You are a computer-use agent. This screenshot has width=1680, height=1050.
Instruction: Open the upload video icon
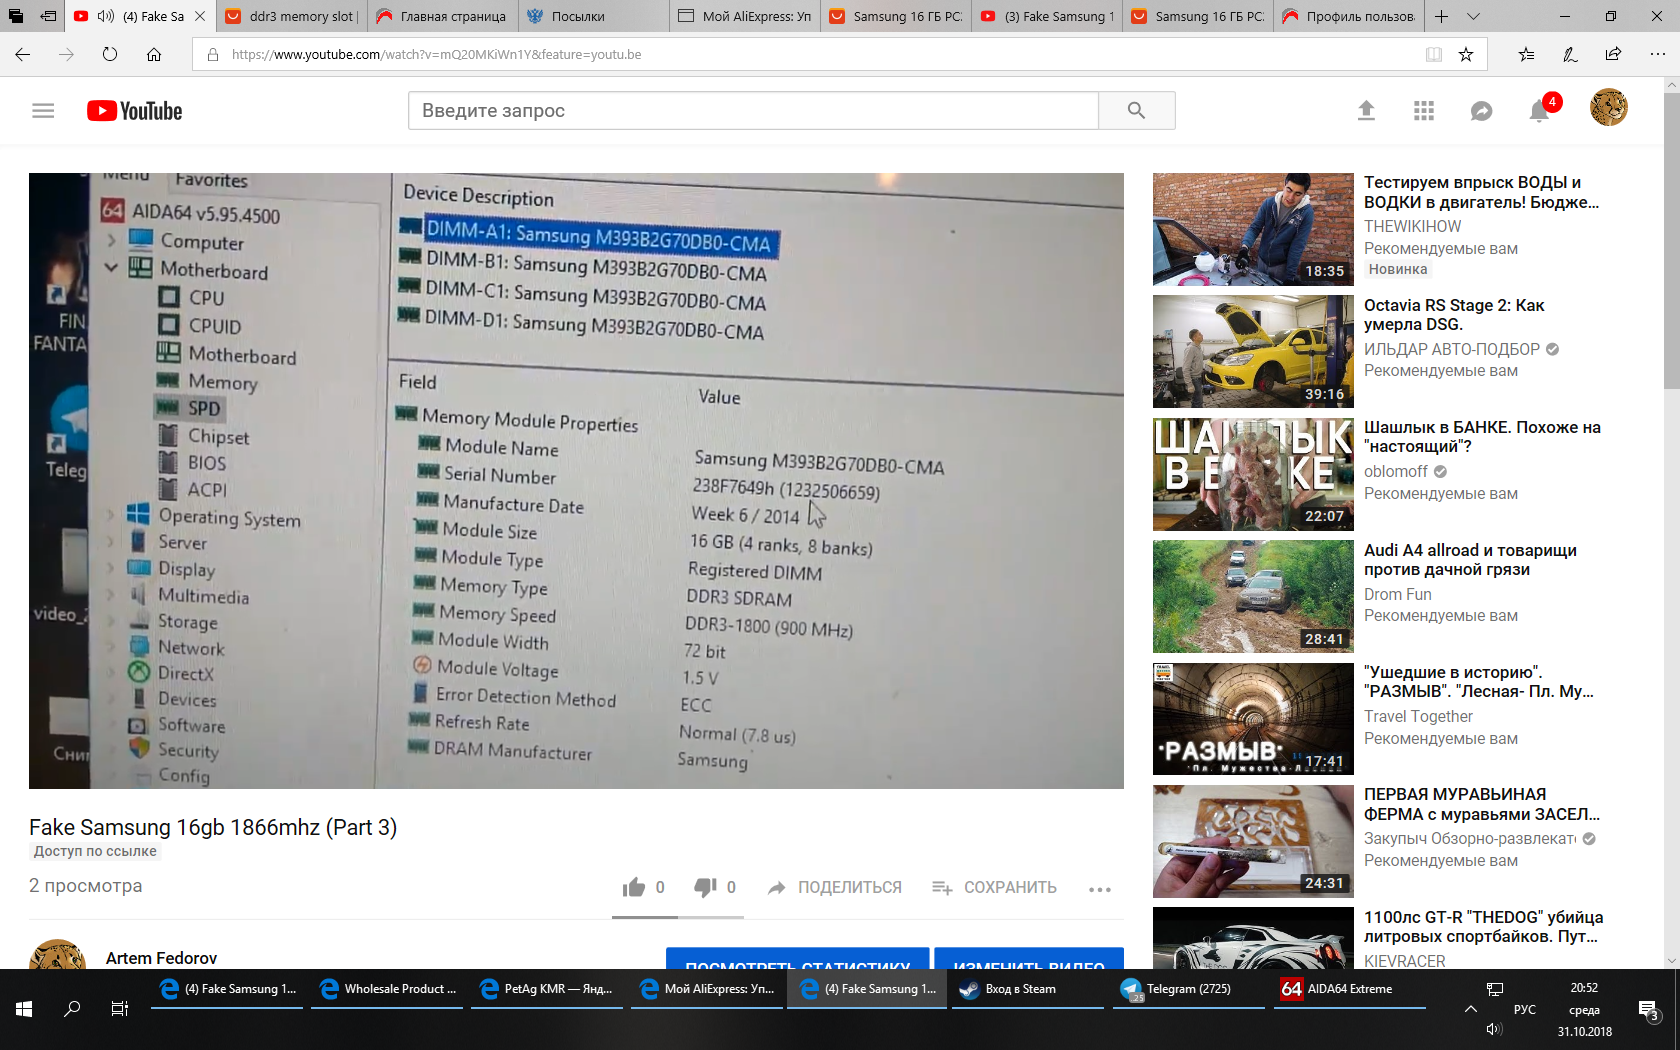pos(1366,111)
